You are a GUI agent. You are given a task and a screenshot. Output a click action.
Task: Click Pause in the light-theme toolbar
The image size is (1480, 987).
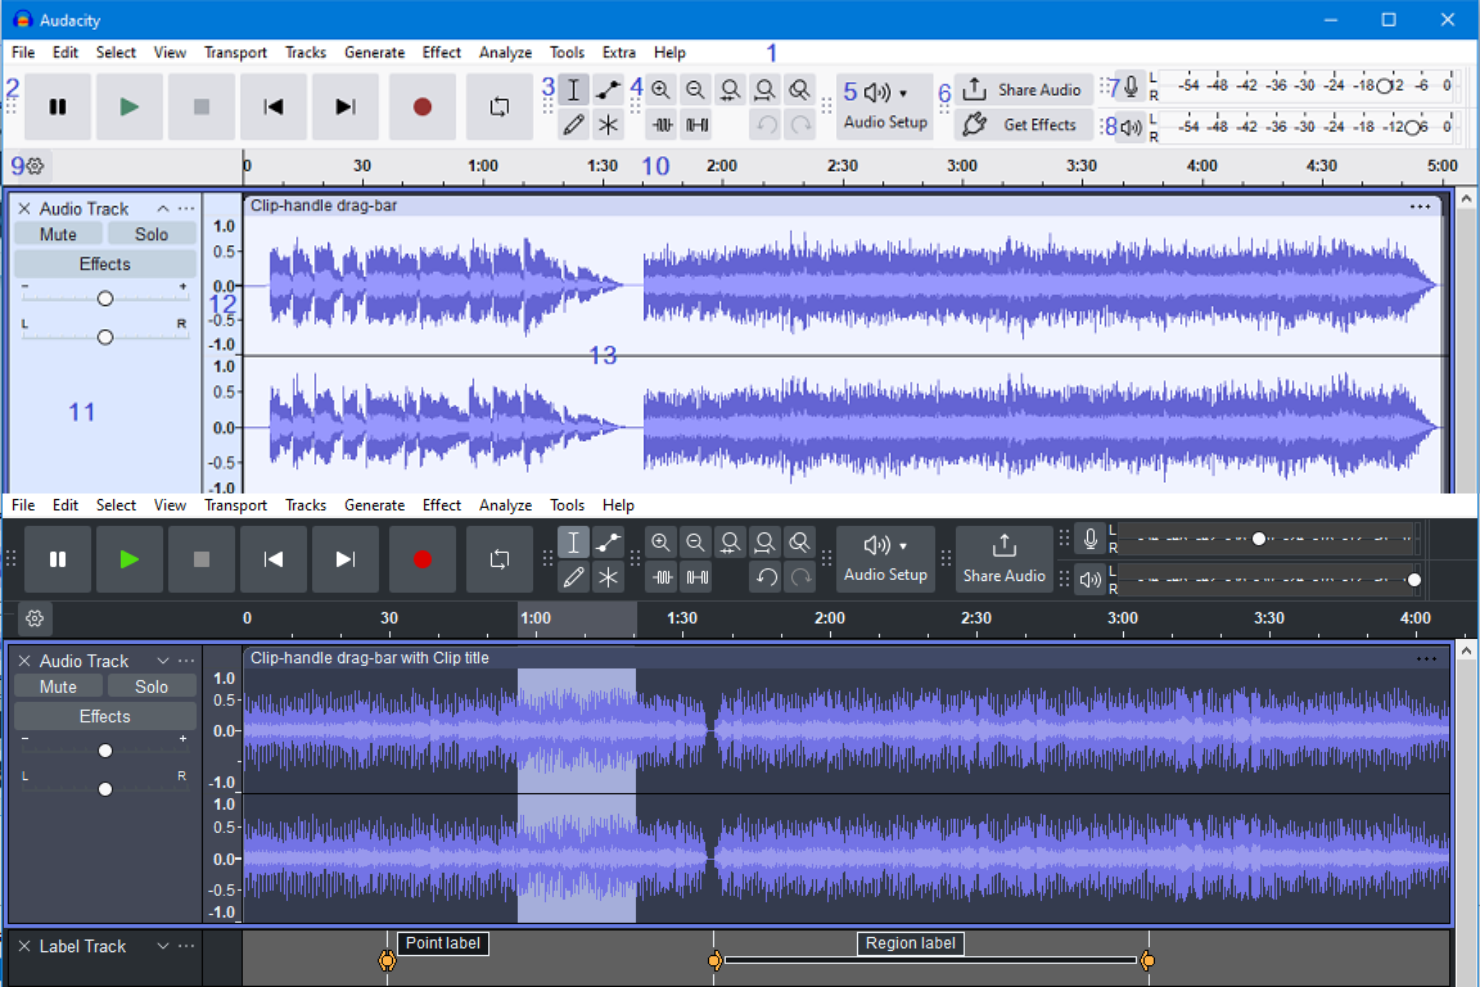point(58,107)
